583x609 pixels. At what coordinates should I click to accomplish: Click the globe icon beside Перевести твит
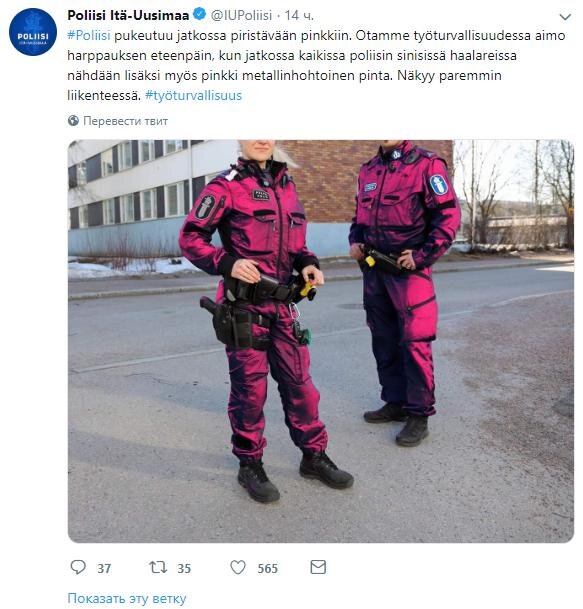point(73,121)
